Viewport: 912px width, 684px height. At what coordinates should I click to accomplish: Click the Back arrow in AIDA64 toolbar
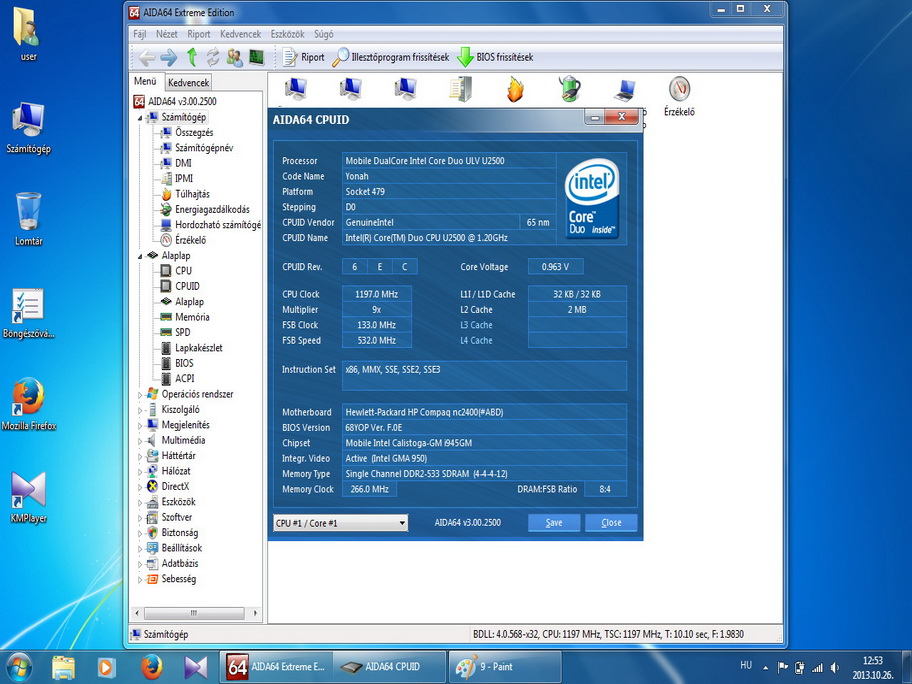(147, 57)
